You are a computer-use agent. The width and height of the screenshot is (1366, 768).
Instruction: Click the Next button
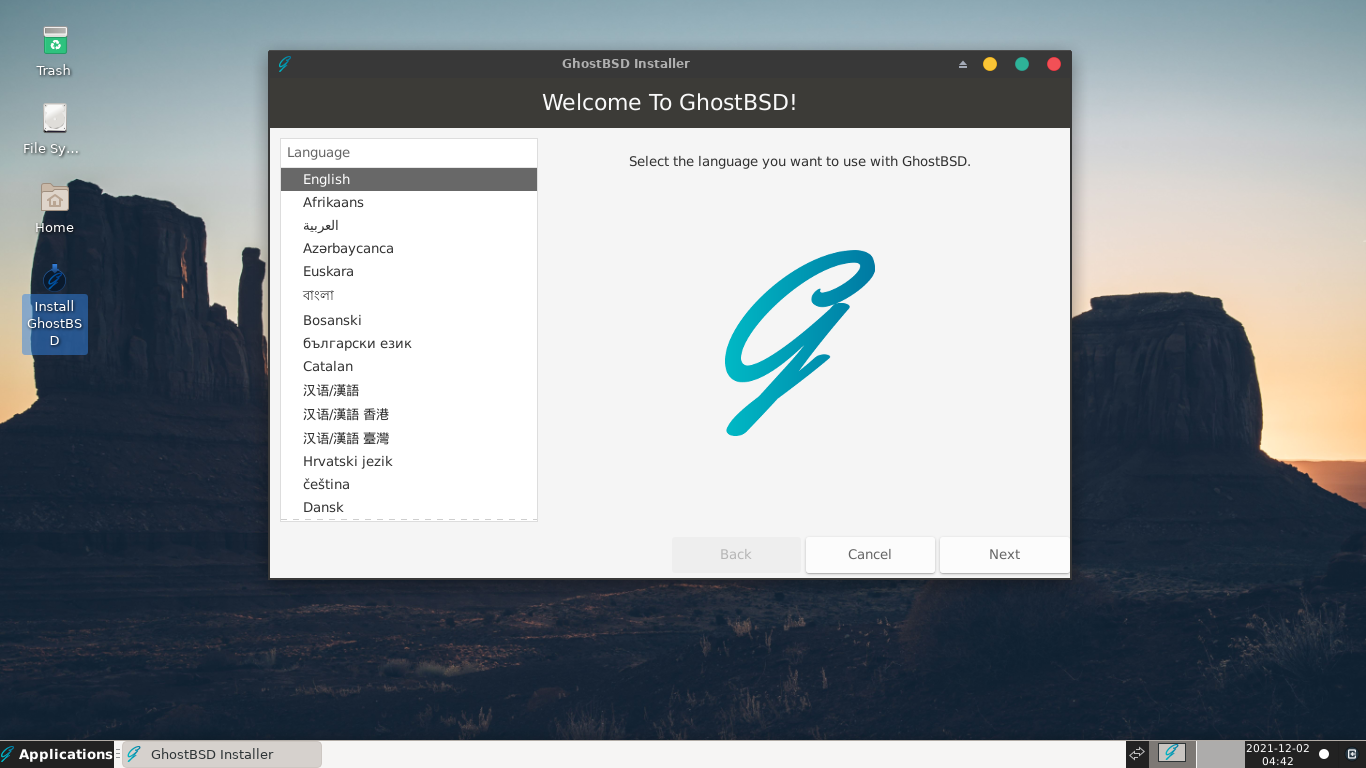pyautogui.click(x=1004, y=555)
